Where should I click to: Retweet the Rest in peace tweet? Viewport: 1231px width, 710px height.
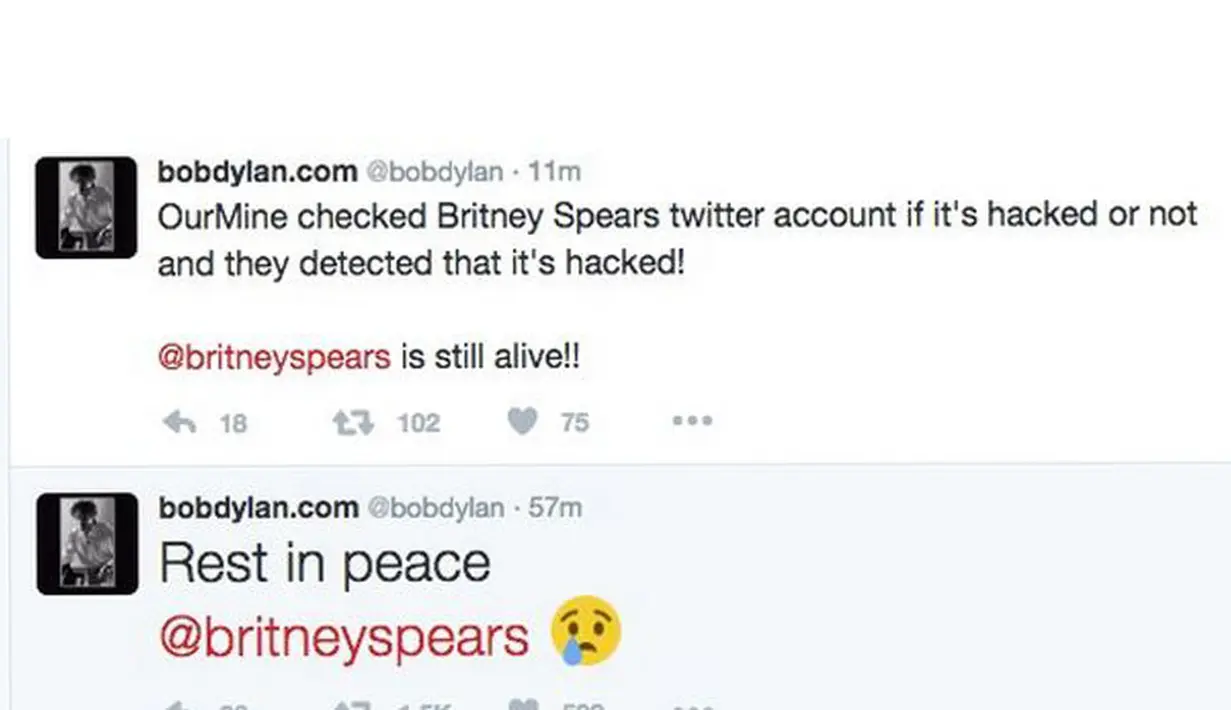click(x=352, y=705)
